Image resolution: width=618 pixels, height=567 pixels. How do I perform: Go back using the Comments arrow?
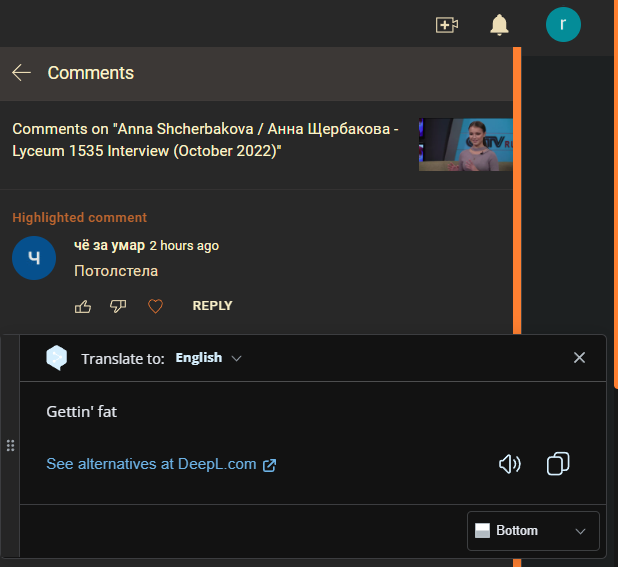[x=22, y=73]
